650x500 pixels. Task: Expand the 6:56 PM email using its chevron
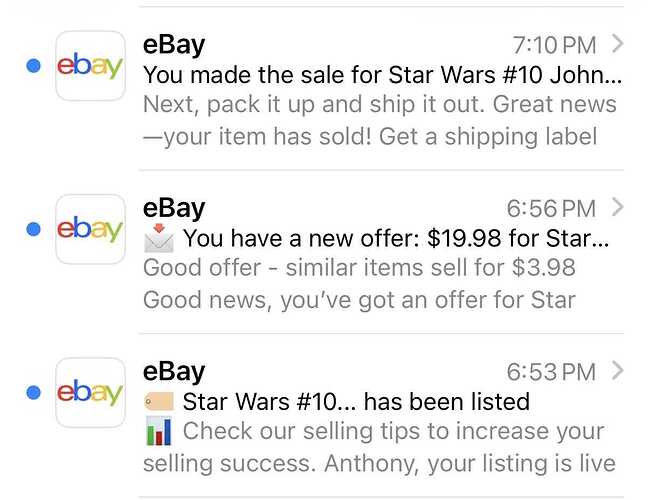(x=617, y=207)
